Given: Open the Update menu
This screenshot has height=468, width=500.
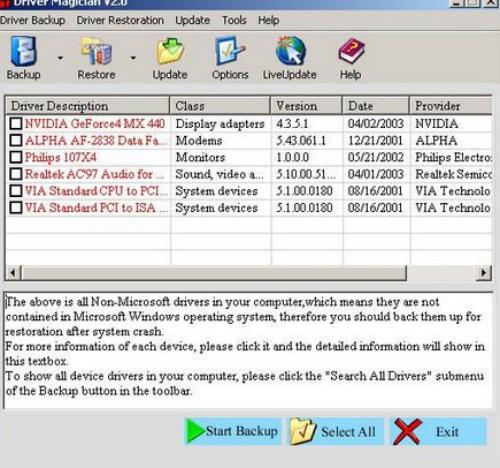Looking at the screenshot, I should [193, 20].
